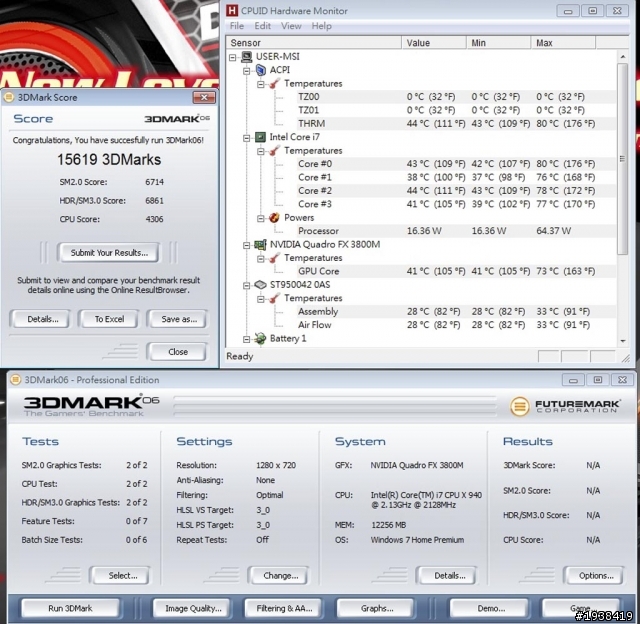Image resolution: width=640 pixels, height=624 pixels.
Task: Click the scrollbar down arrow in Hardware Monitor
Action: point(623,341)
